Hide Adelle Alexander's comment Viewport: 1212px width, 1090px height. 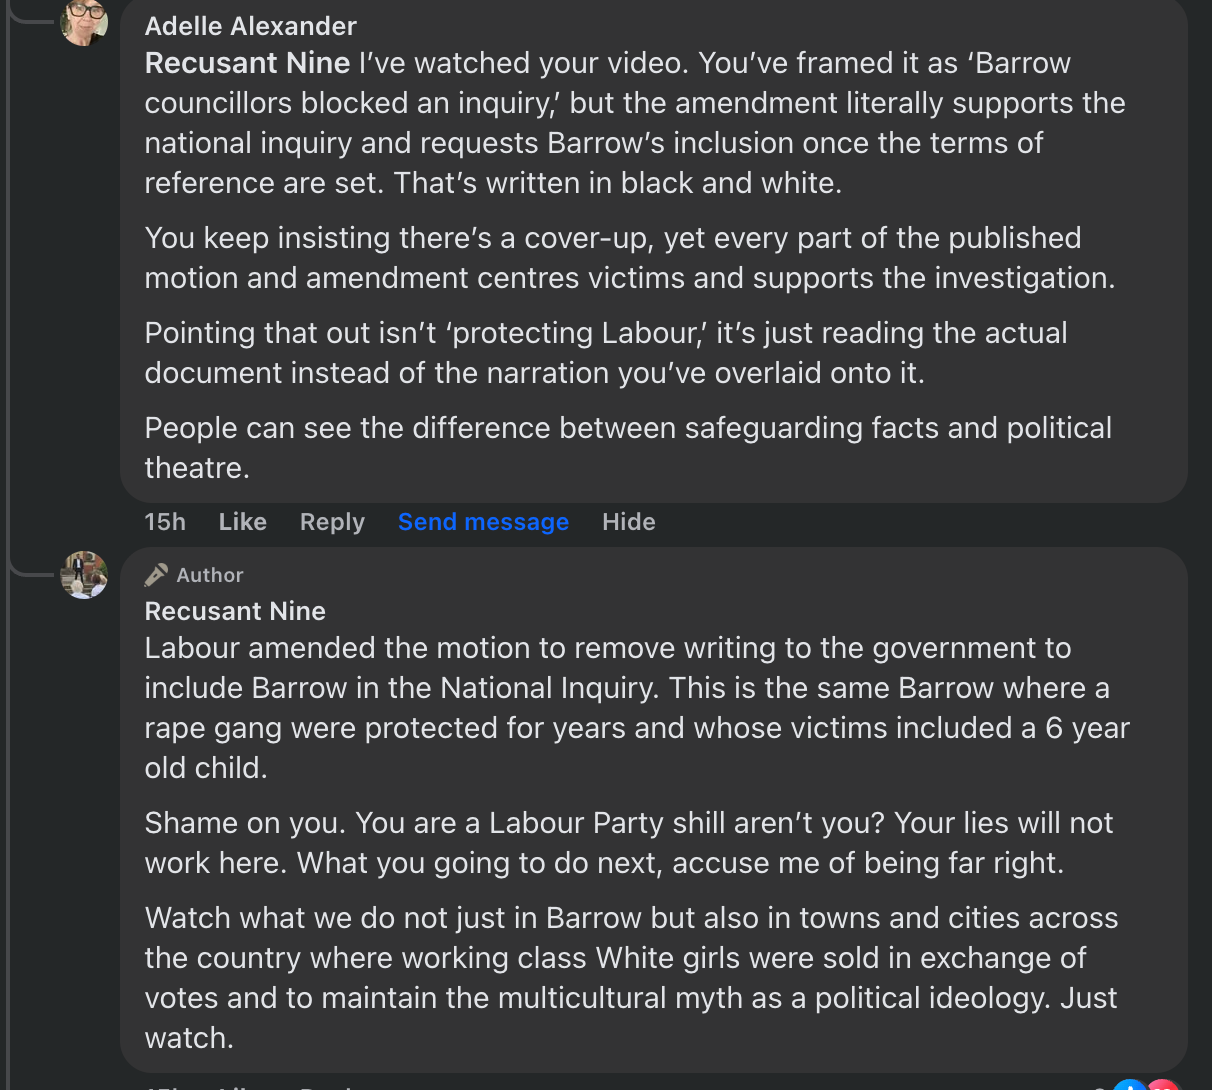click(628, 522)
